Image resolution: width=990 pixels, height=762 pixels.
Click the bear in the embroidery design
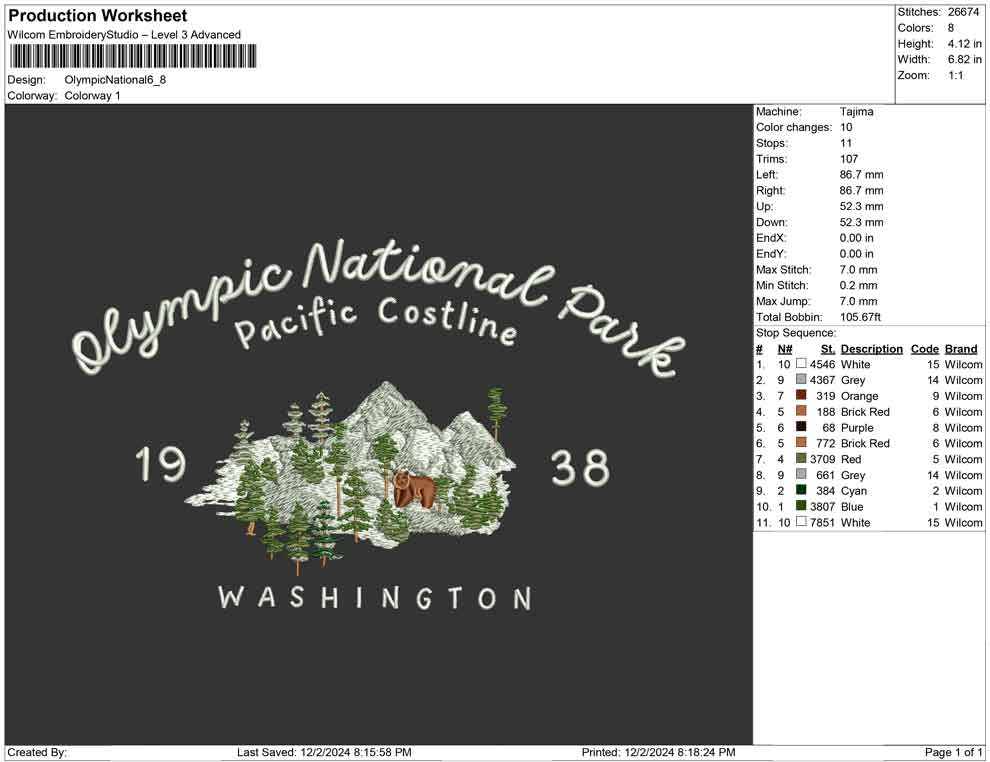[x=414, y=489]
